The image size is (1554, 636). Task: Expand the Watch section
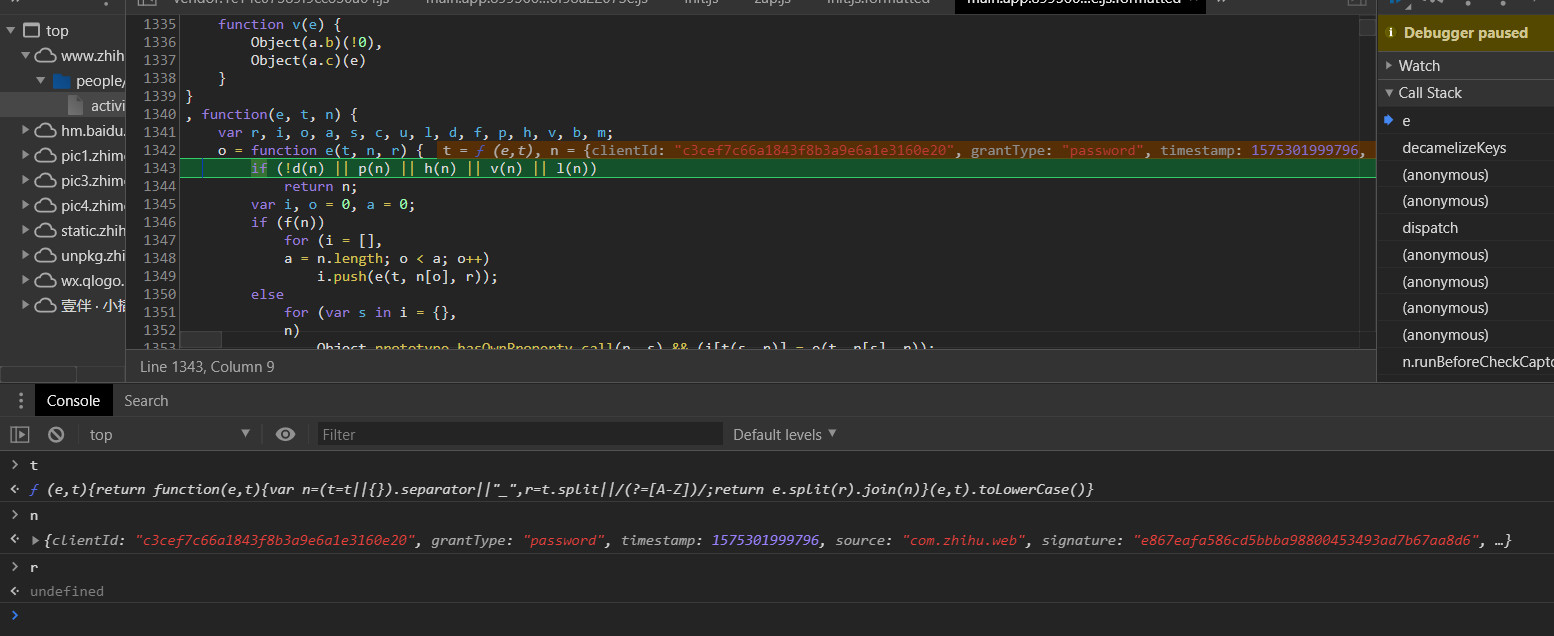pos(1389,65)
